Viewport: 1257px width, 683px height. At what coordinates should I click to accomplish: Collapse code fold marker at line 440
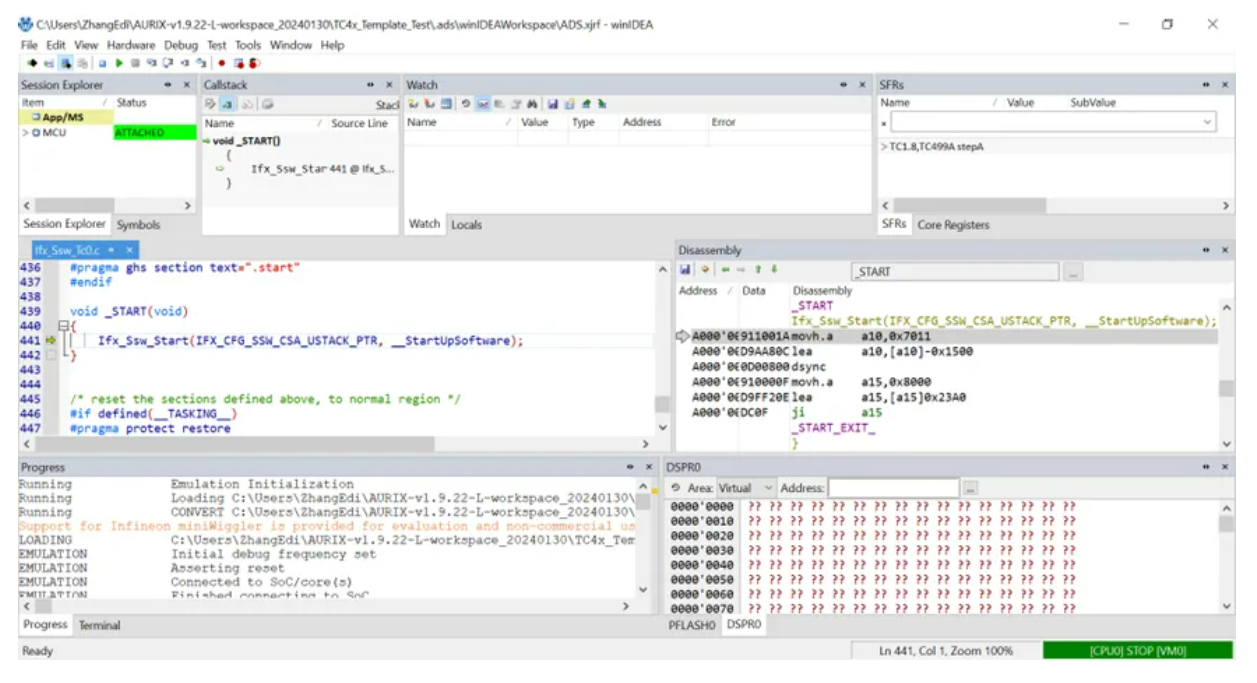[x=63, y=326]
